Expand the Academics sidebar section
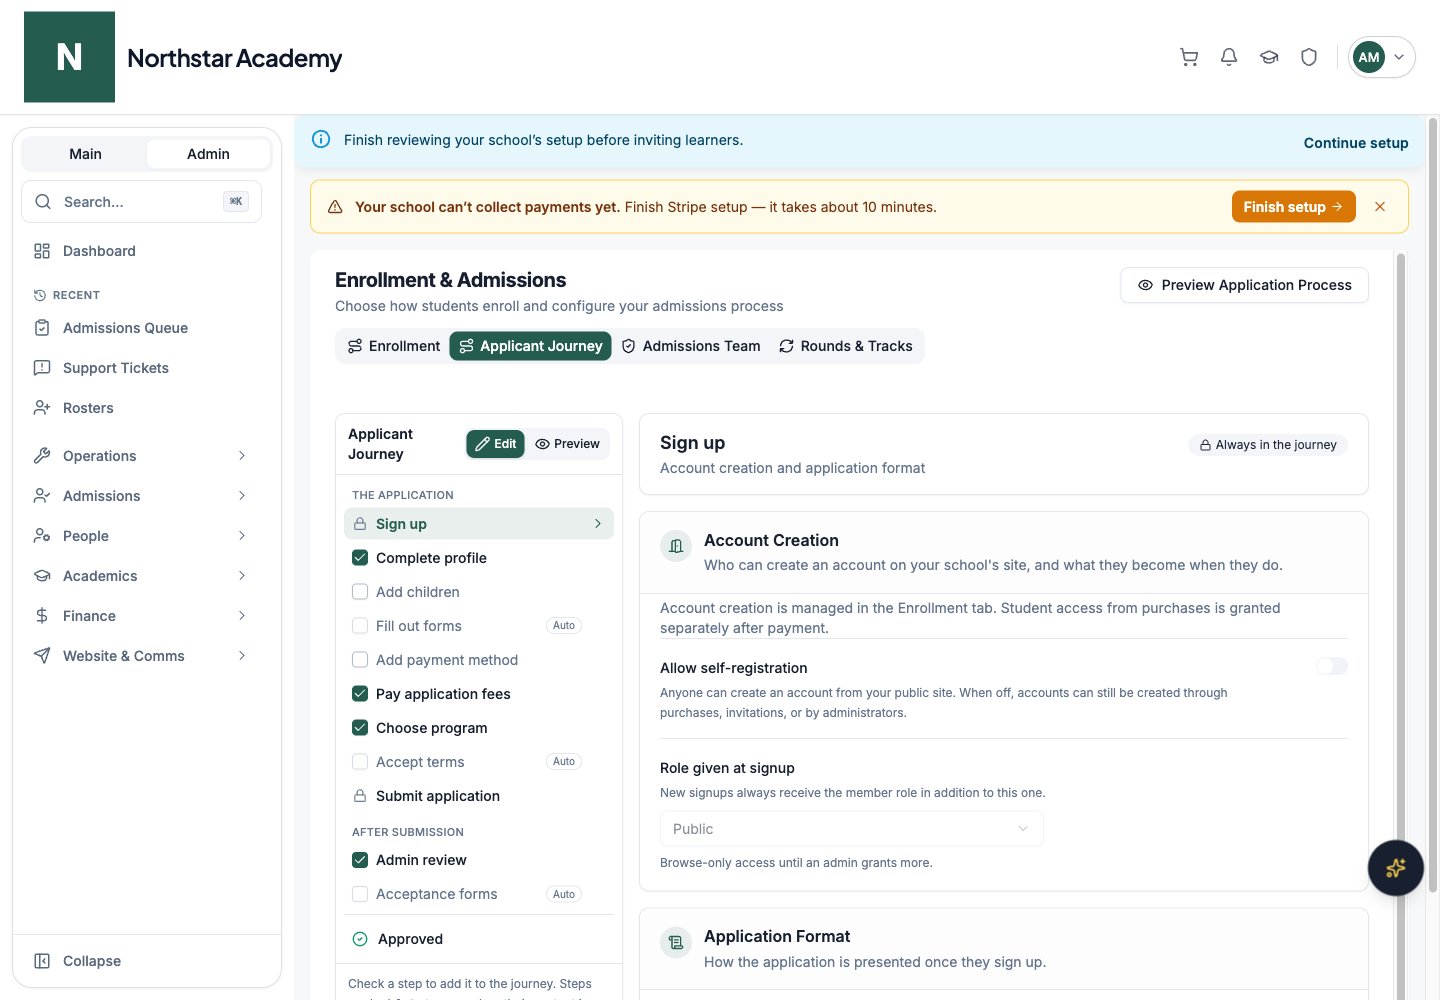 141,576
